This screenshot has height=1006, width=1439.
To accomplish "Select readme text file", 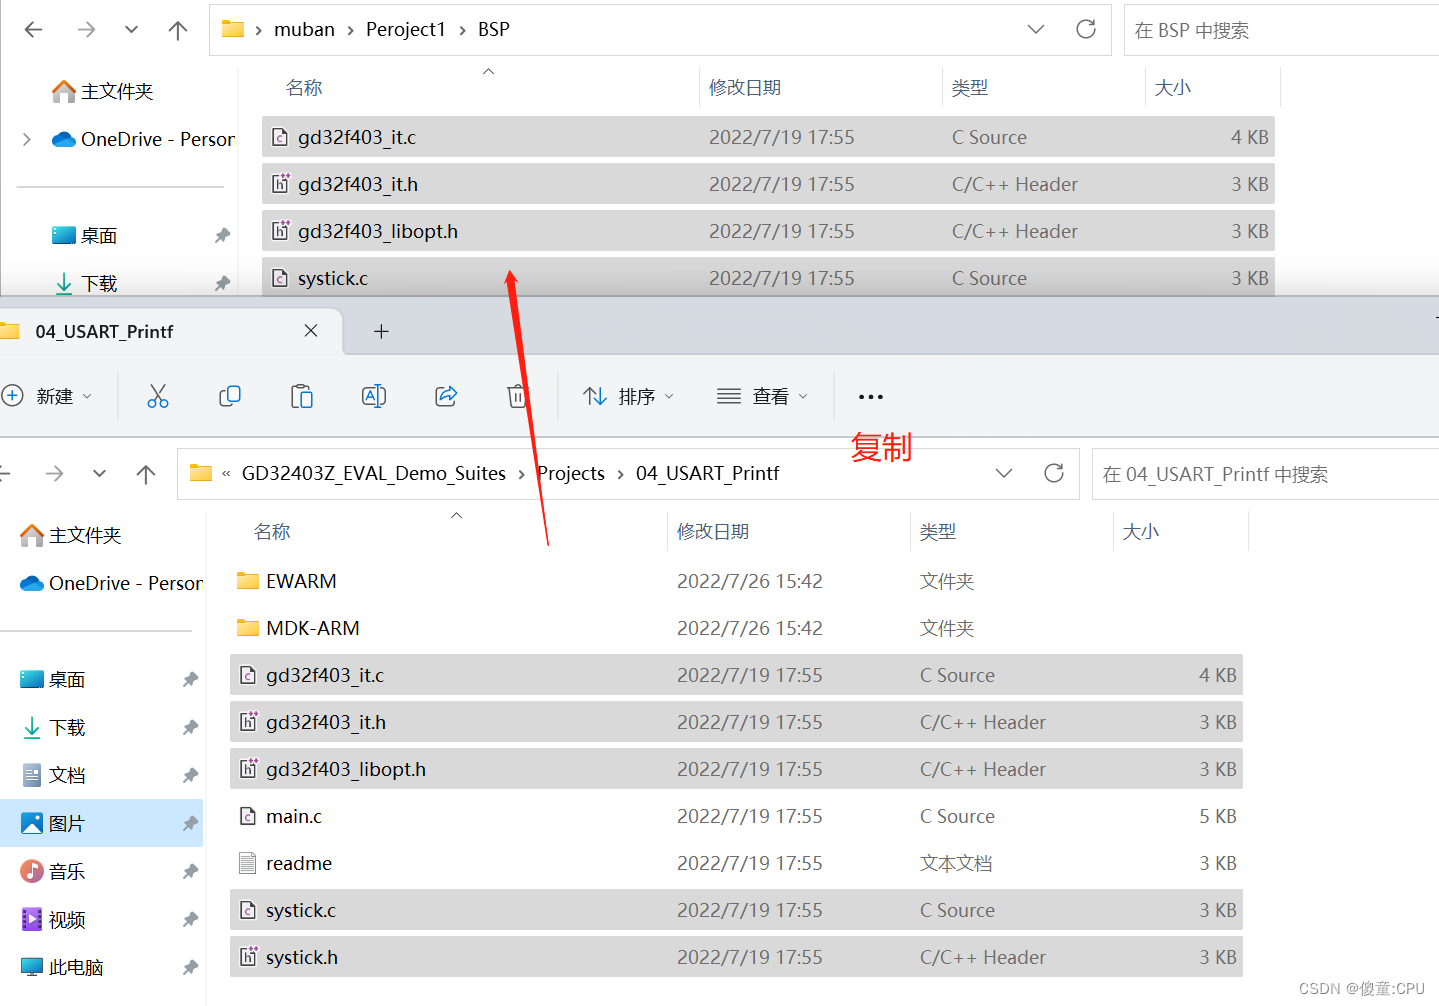I will tap(736, 863).
